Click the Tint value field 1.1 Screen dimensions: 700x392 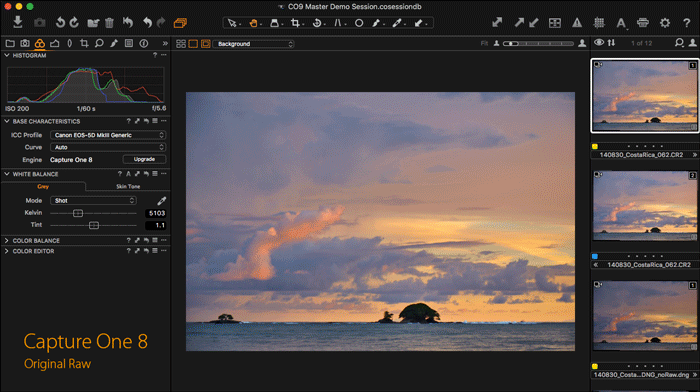(x=156, y=225)
